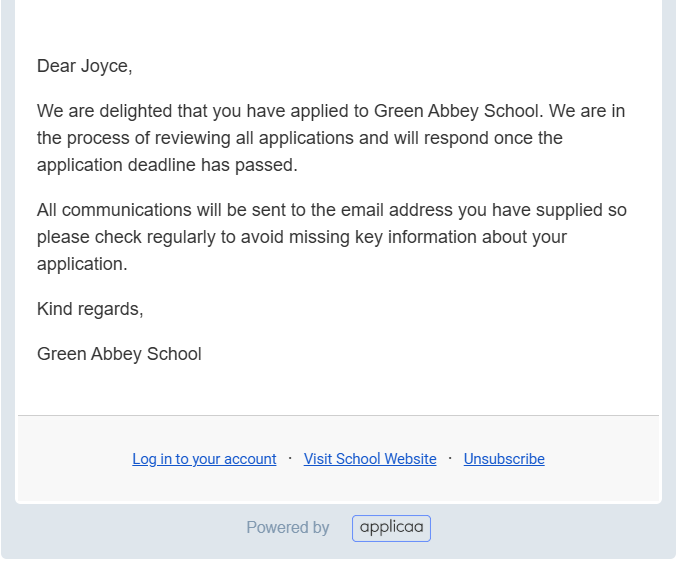Click the applicaa logo badge
678x566 pixels.
click(x=391, y=528)
